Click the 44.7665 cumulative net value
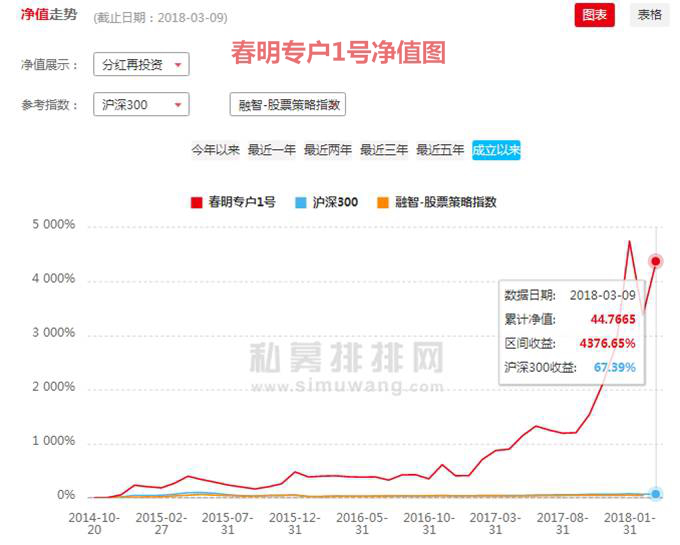 pyautogui.click(x=613, y=320)
